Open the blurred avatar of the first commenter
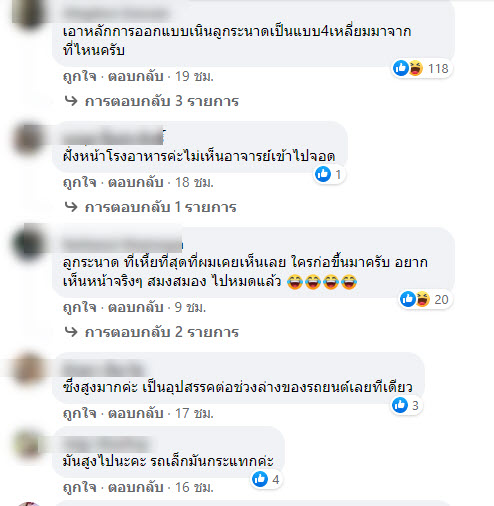The height and width of the screenshot is (506, 494). (x=28, y=14)
